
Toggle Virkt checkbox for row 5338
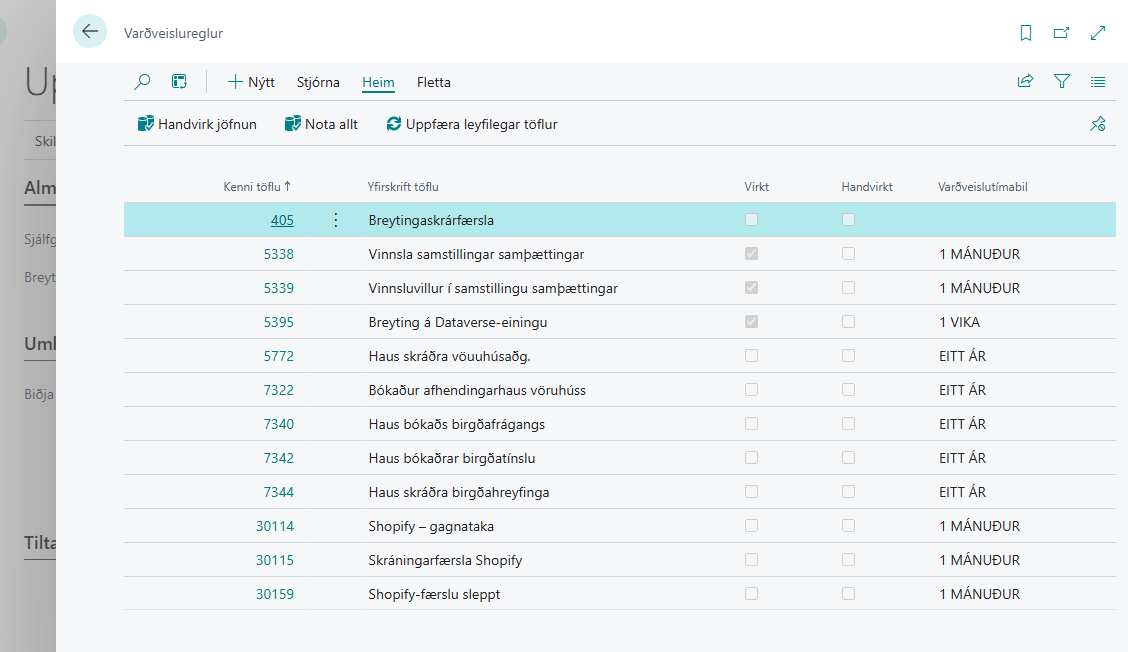click(752, 253)
